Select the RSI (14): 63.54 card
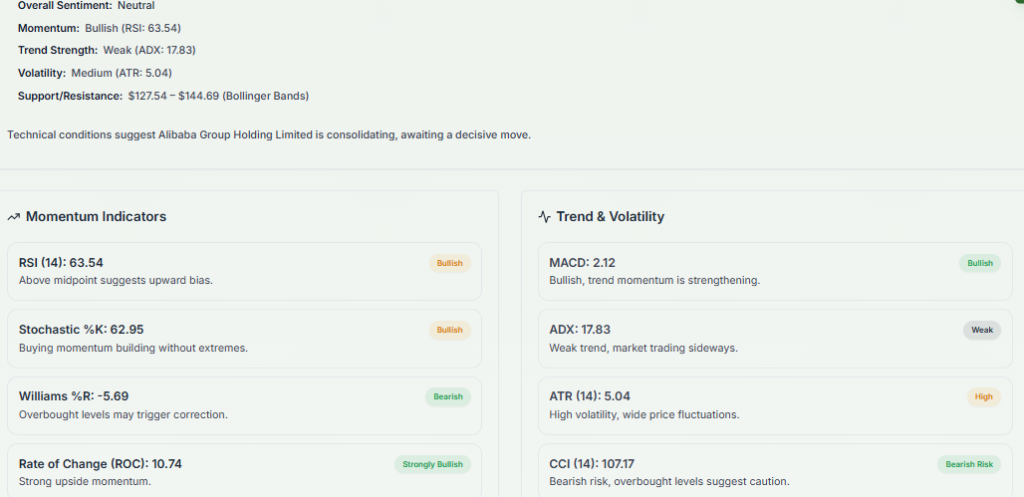Viewport: 1024px width, 497px height. [244, 272]
